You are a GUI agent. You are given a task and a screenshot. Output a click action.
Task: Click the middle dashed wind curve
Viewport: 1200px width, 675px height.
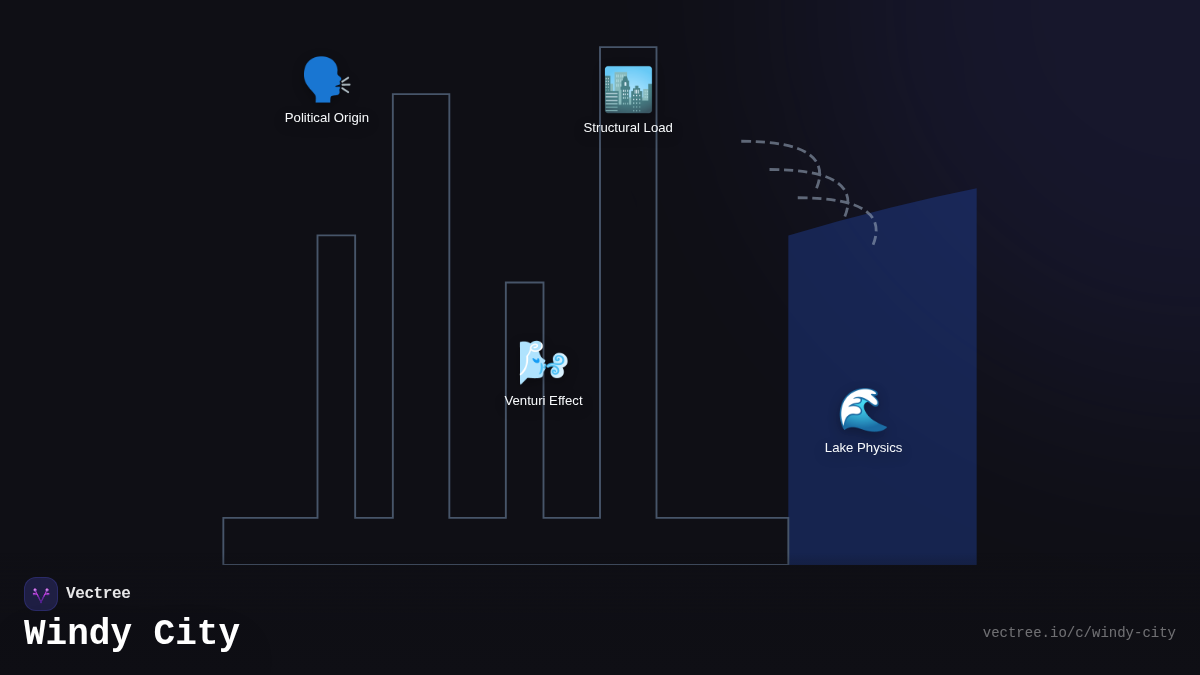[x=820, y=174]
